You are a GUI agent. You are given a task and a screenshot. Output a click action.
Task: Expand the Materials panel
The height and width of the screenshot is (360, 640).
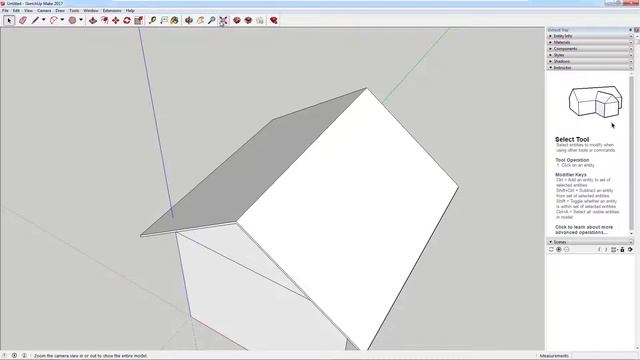(x=589, y=42)
